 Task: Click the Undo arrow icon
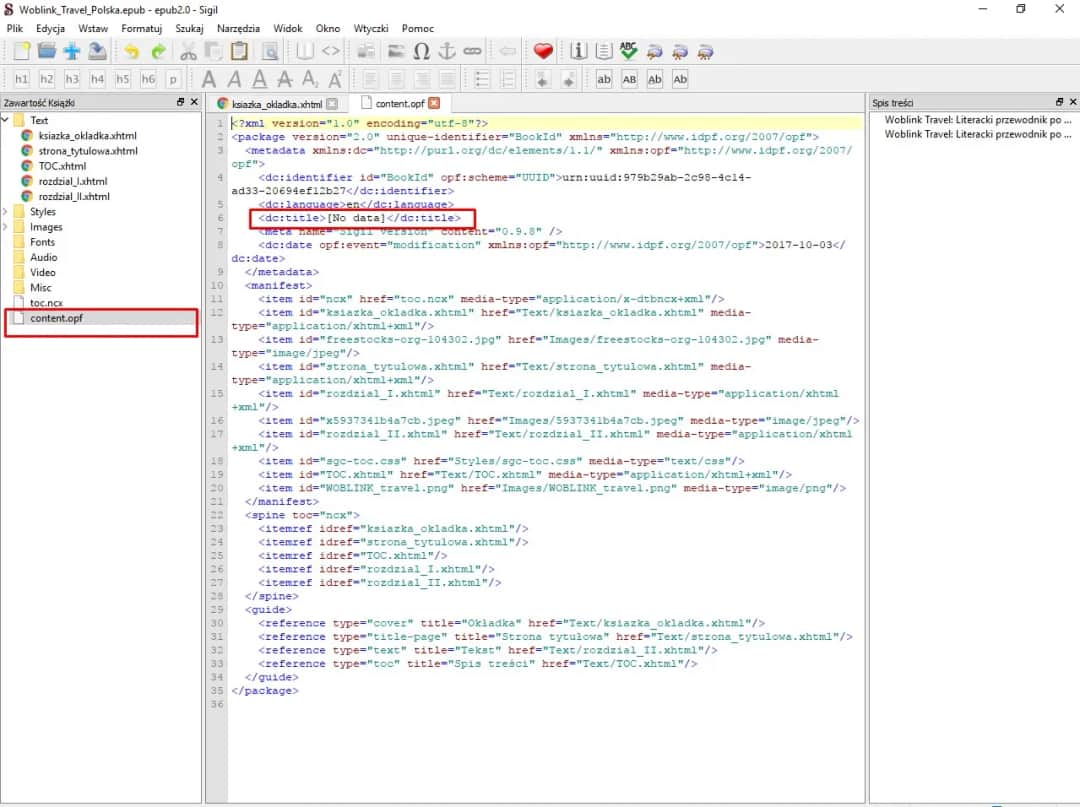click(x=132, y=51)
